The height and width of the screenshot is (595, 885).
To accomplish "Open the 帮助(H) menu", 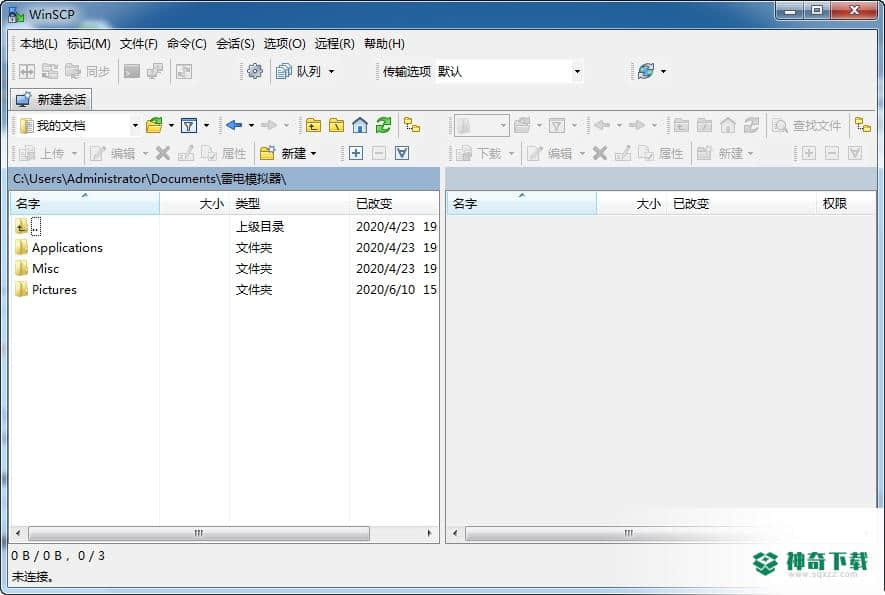I will point(384,43).
